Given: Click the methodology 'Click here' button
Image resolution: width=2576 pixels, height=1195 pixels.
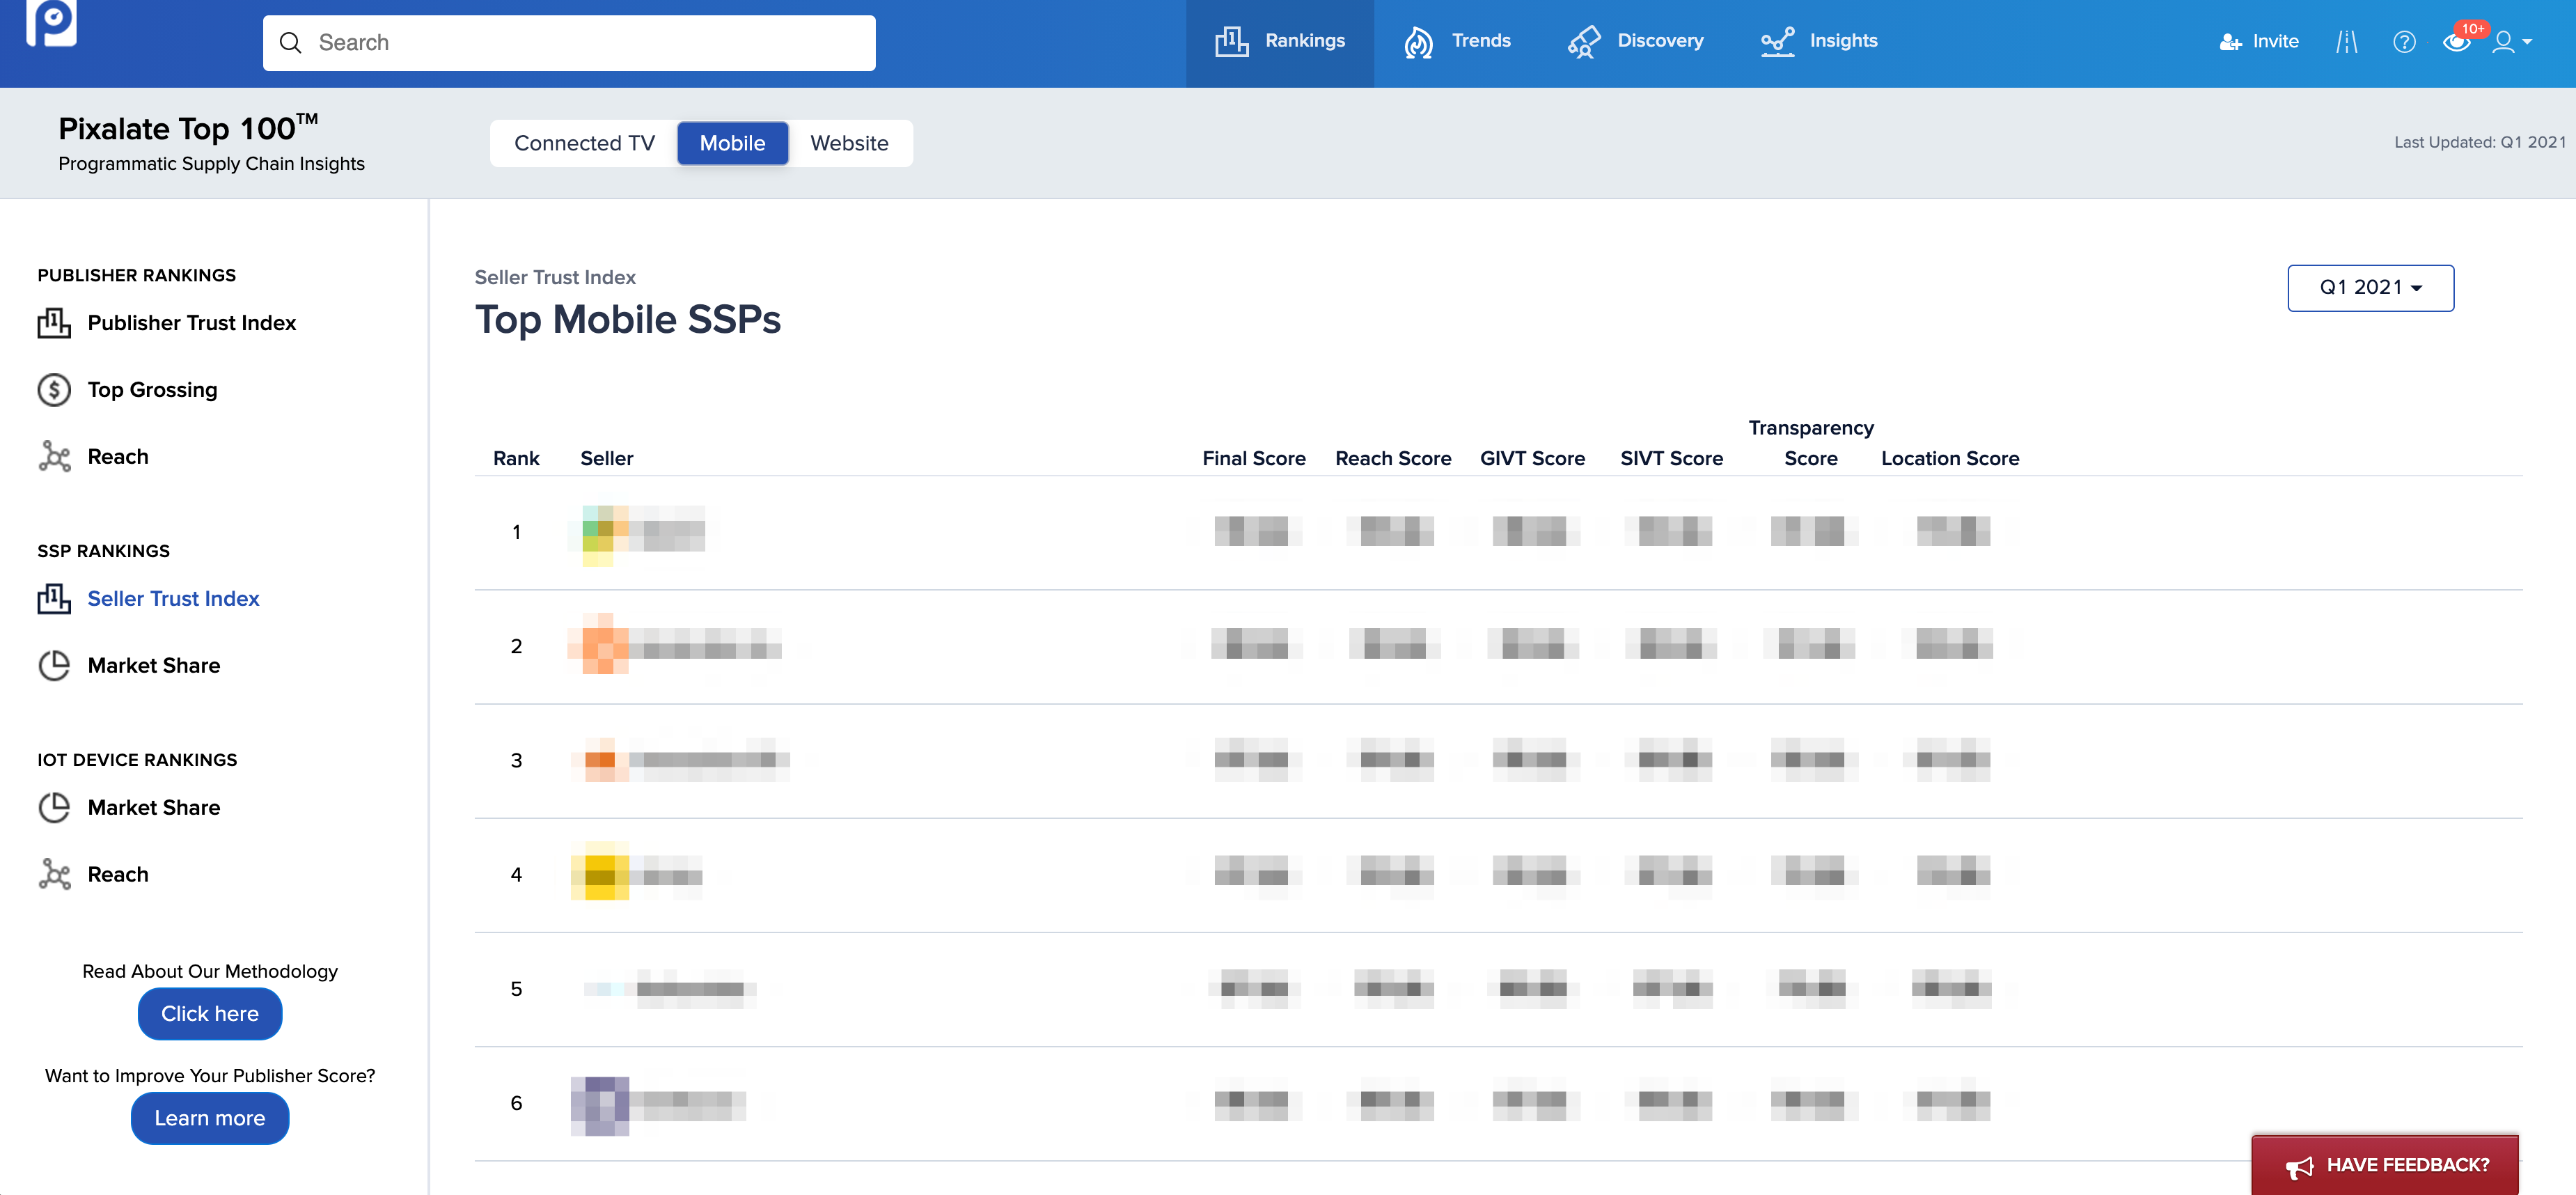Looking at the screenshot, I should pos(210,1014).
